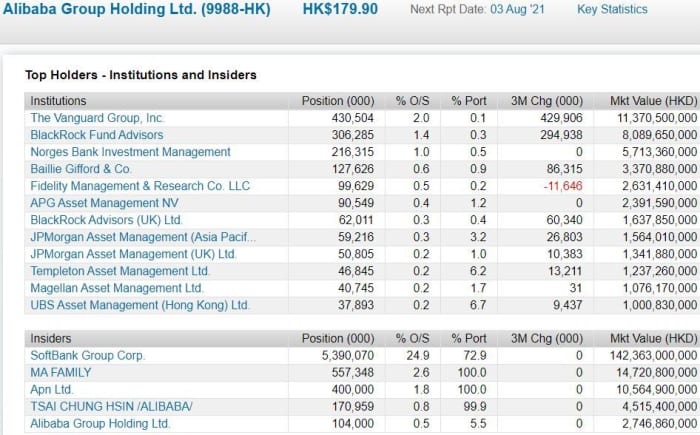The height and width of the screenshot is (435, 700).
Task: Click SoftBank position value 5,390,070
Action: point(348,356)
